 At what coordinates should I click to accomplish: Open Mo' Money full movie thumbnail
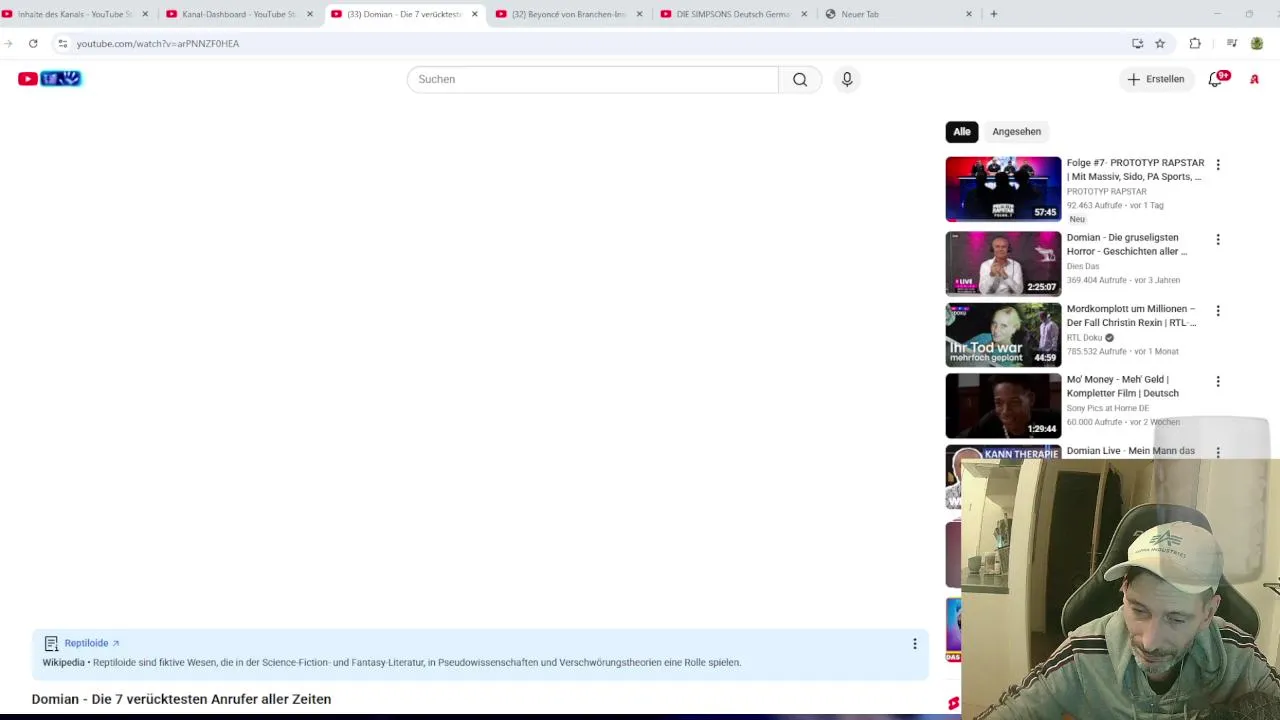tap(1003, 406)
